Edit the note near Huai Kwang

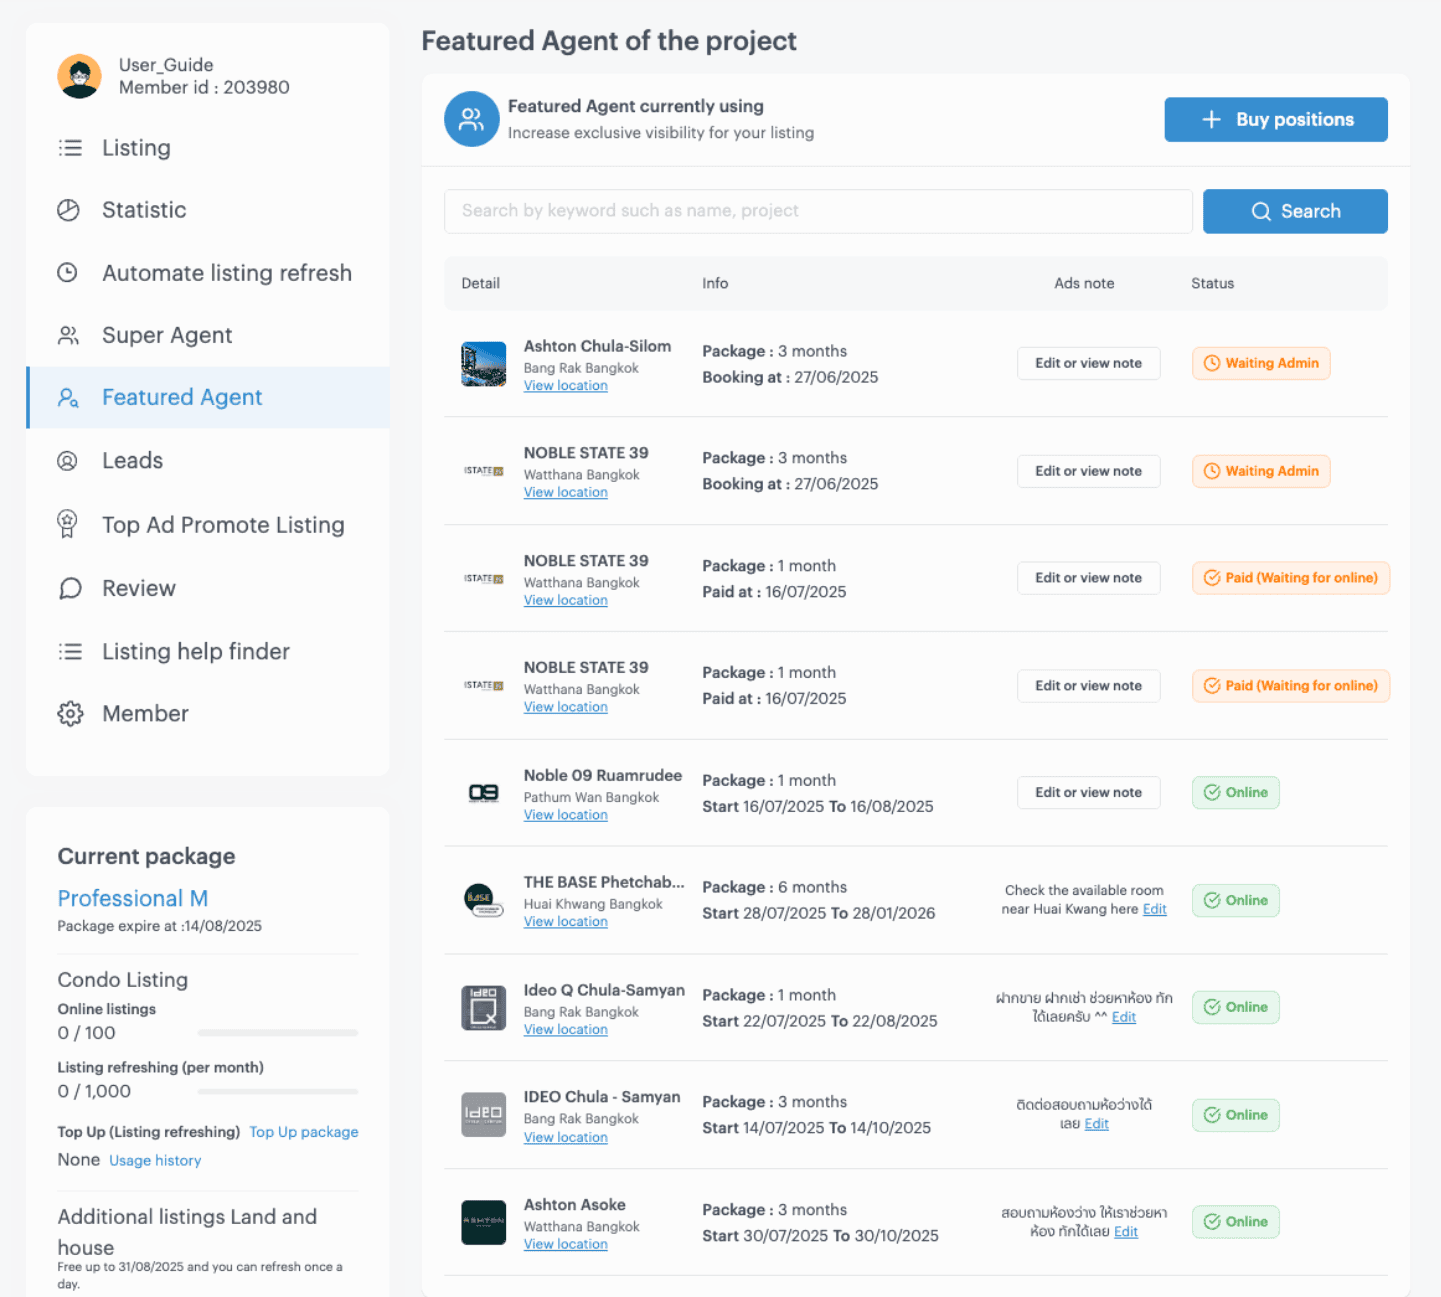(x=1154, y=909)
